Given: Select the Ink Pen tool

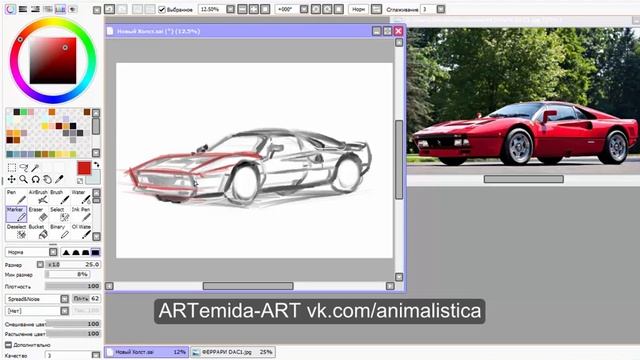Looking at the screenshot, I should point(81,214).
